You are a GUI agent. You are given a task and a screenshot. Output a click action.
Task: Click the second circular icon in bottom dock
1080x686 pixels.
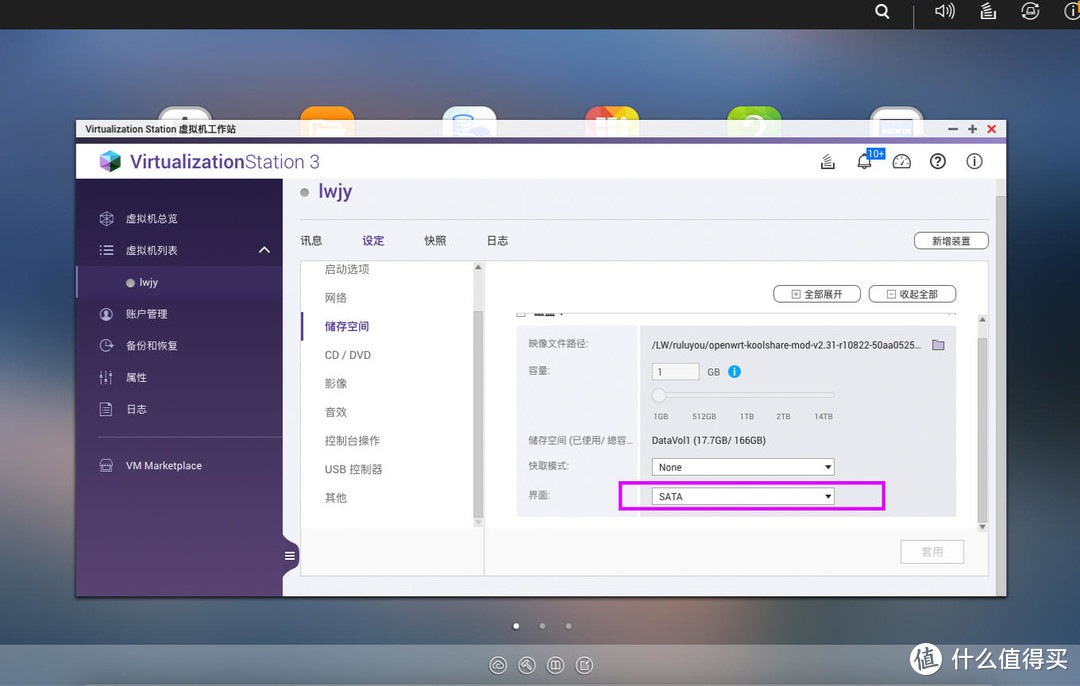(x=526, y=665)
